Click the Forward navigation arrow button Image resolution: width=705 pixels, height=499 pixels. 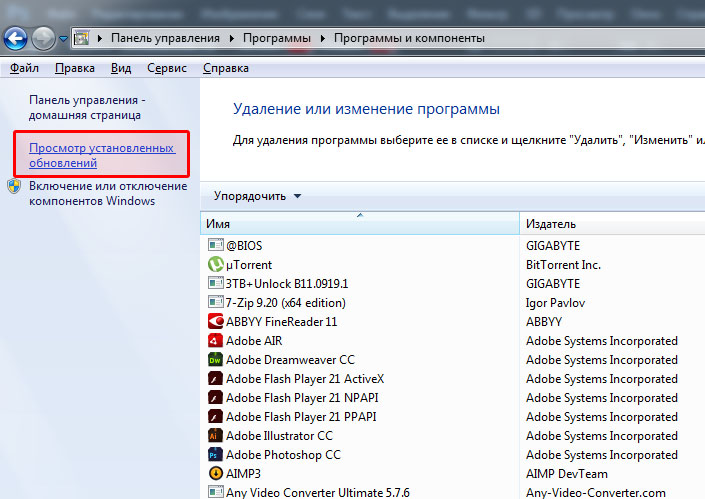[43, 38]
